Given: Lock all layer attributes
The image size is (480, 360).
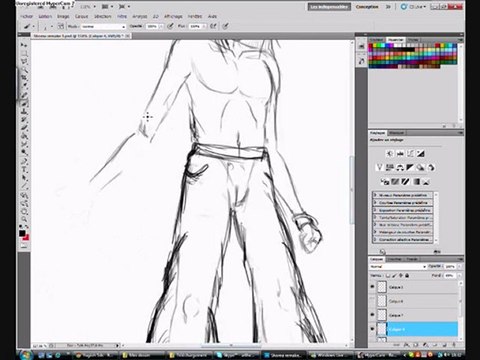Looking at the screenshot, I should tap(407, 276).
